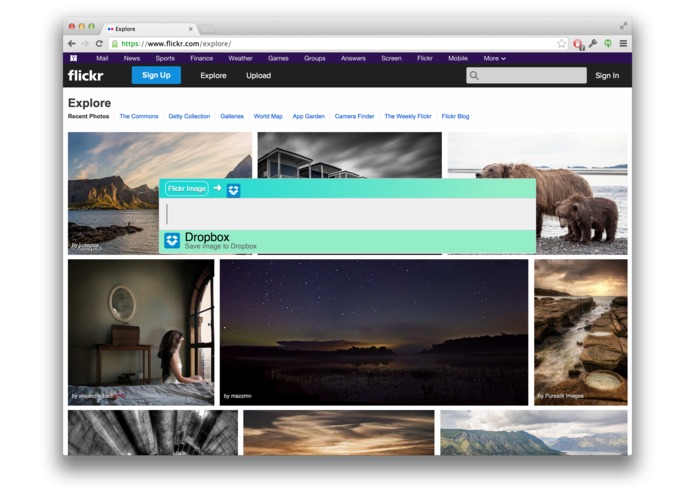The width and height of the screenshot is (695, 494).
Task: Open the woman sitting by window photo
Action: (x=141, y=332)
